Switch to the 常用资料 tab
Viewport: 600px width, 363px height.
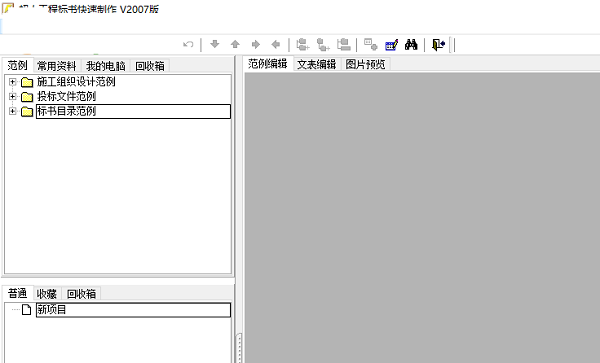(x=57, y=66)
